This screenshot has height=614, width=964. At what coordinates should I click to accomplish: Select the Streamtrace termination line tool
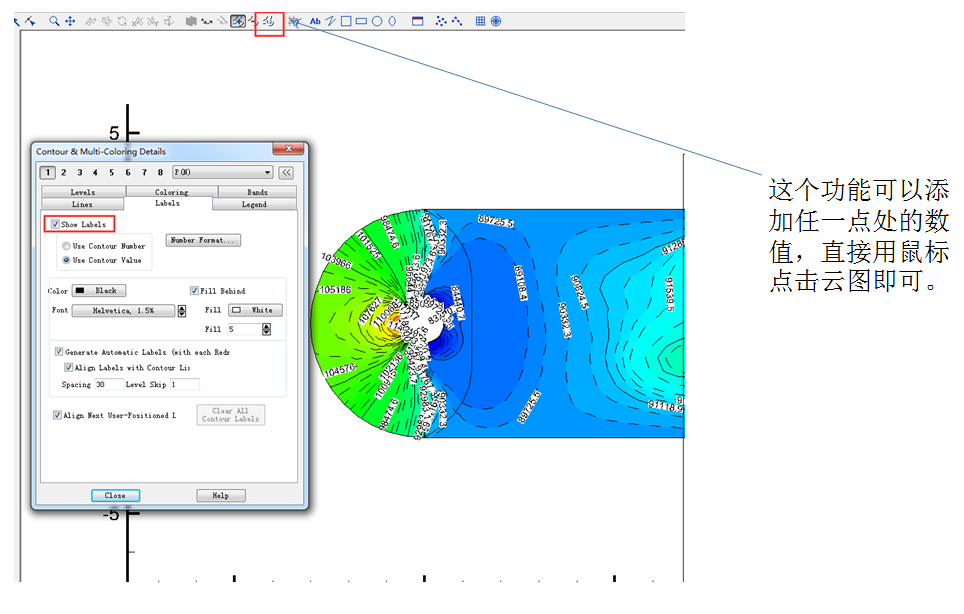[222, 21]
